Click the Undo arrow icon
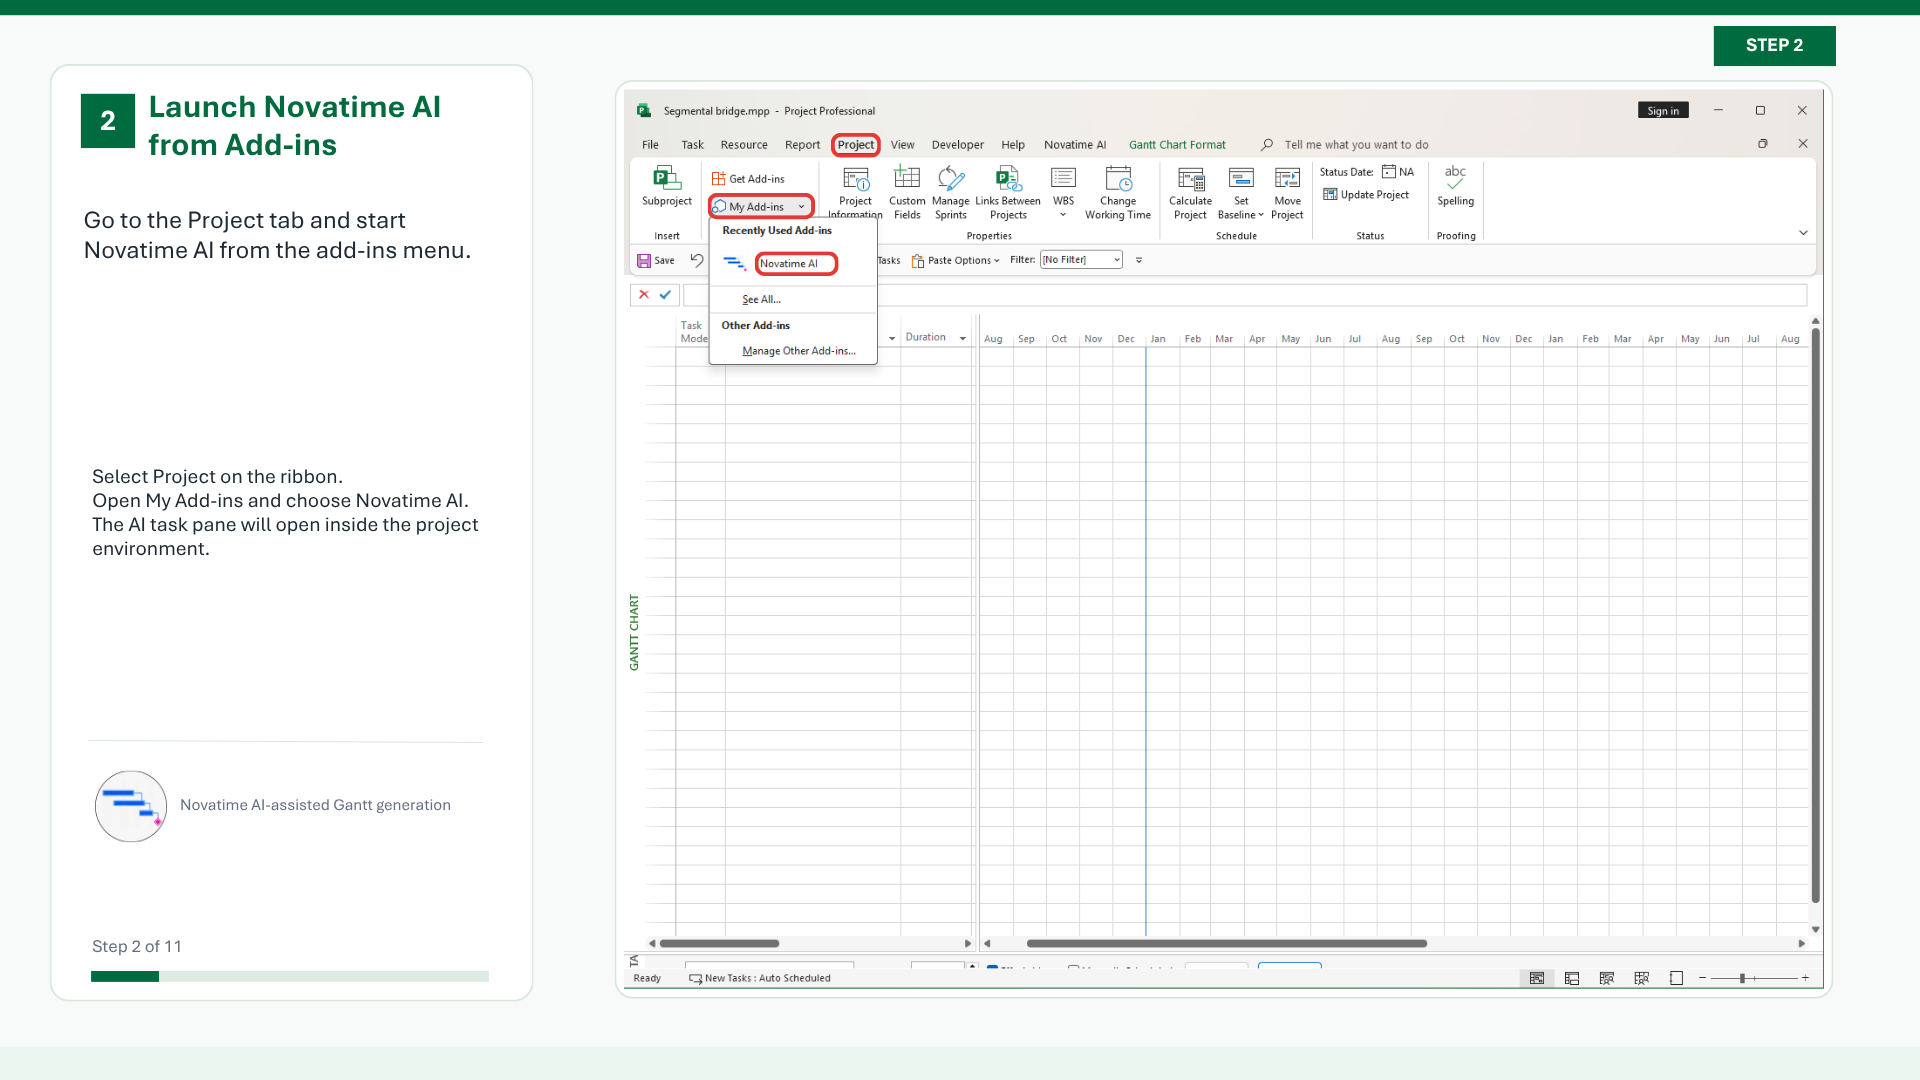1920x1080 pixels. tap(697, 260)
